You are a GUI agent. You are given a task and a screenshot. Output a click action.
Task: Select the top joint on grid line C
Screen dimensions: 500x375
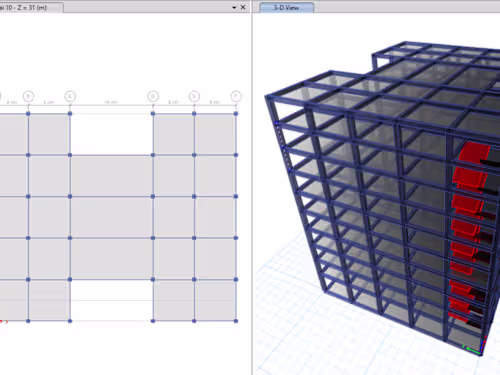70,114
